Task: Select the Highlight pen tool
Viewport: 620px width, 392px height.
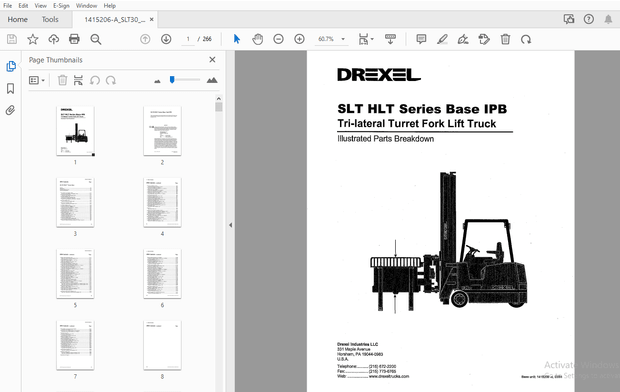Action: (x=442, y=39)
